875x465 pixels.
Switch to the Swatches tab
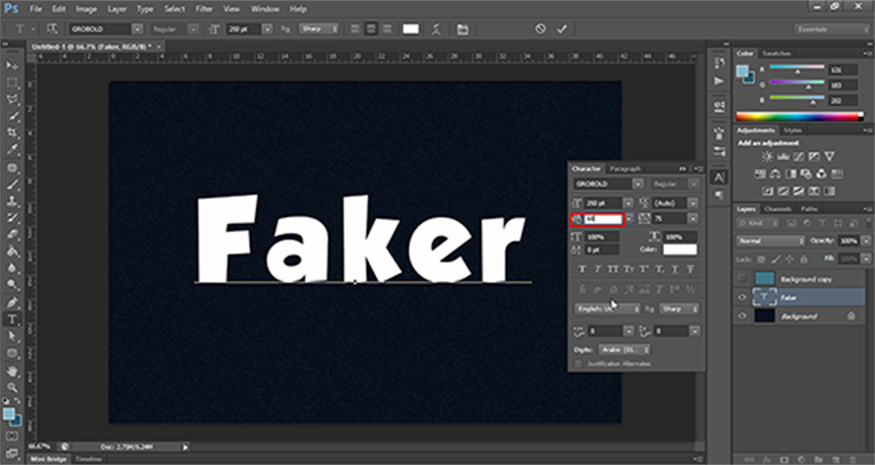(x=776, y=52)
